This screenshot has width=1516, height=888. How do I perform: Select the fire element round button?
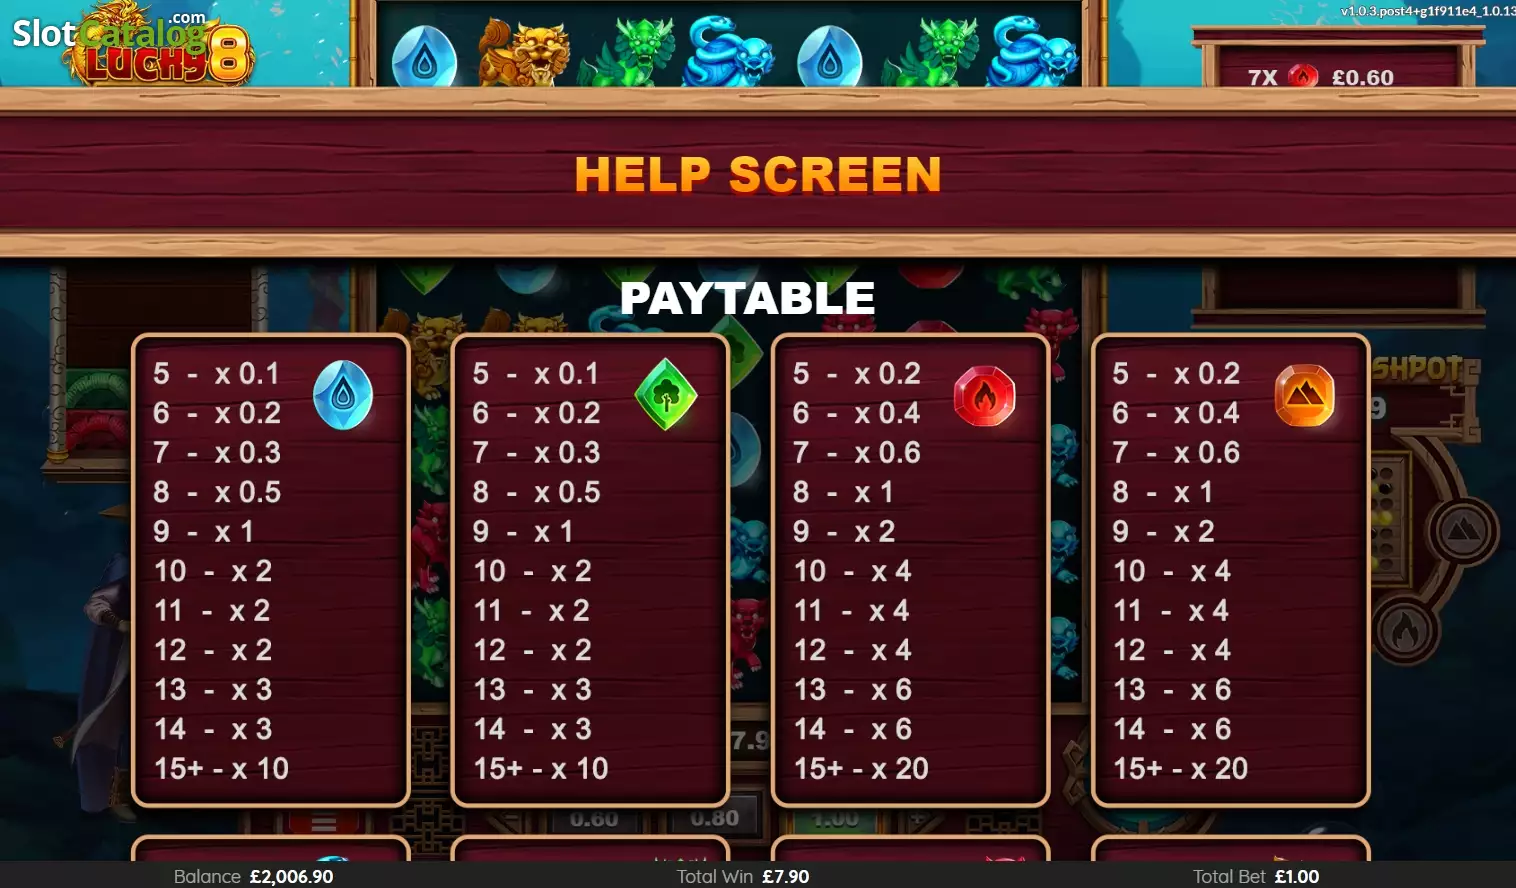pyautogui.click(x=1405, y=631)
